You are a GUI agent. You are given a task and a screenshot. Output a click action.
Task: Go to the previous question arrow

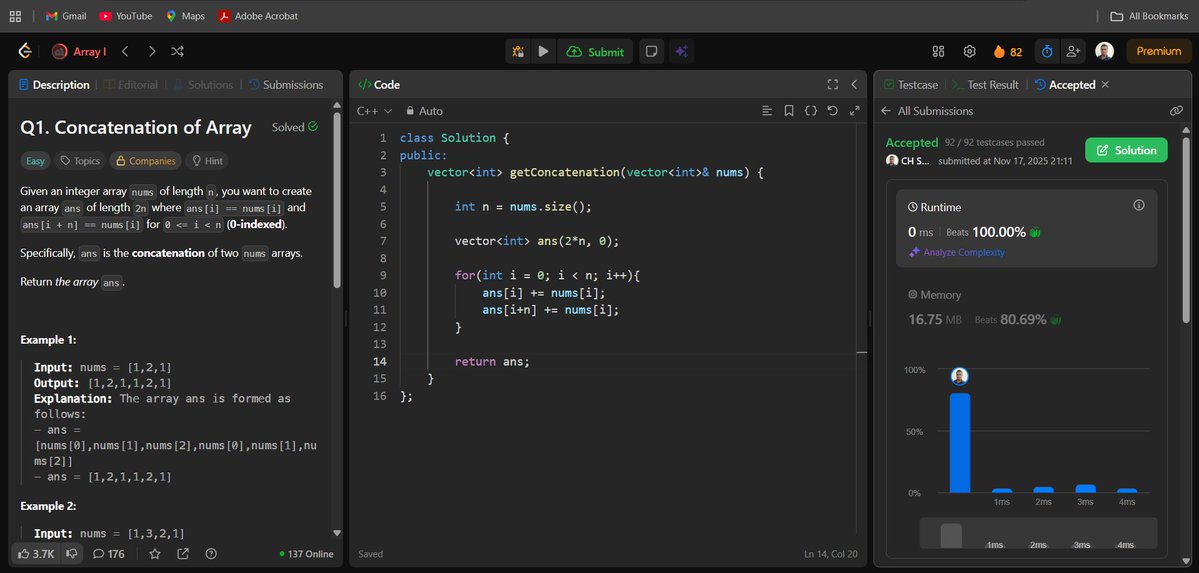pyautogui.click(x=125, y=51)
